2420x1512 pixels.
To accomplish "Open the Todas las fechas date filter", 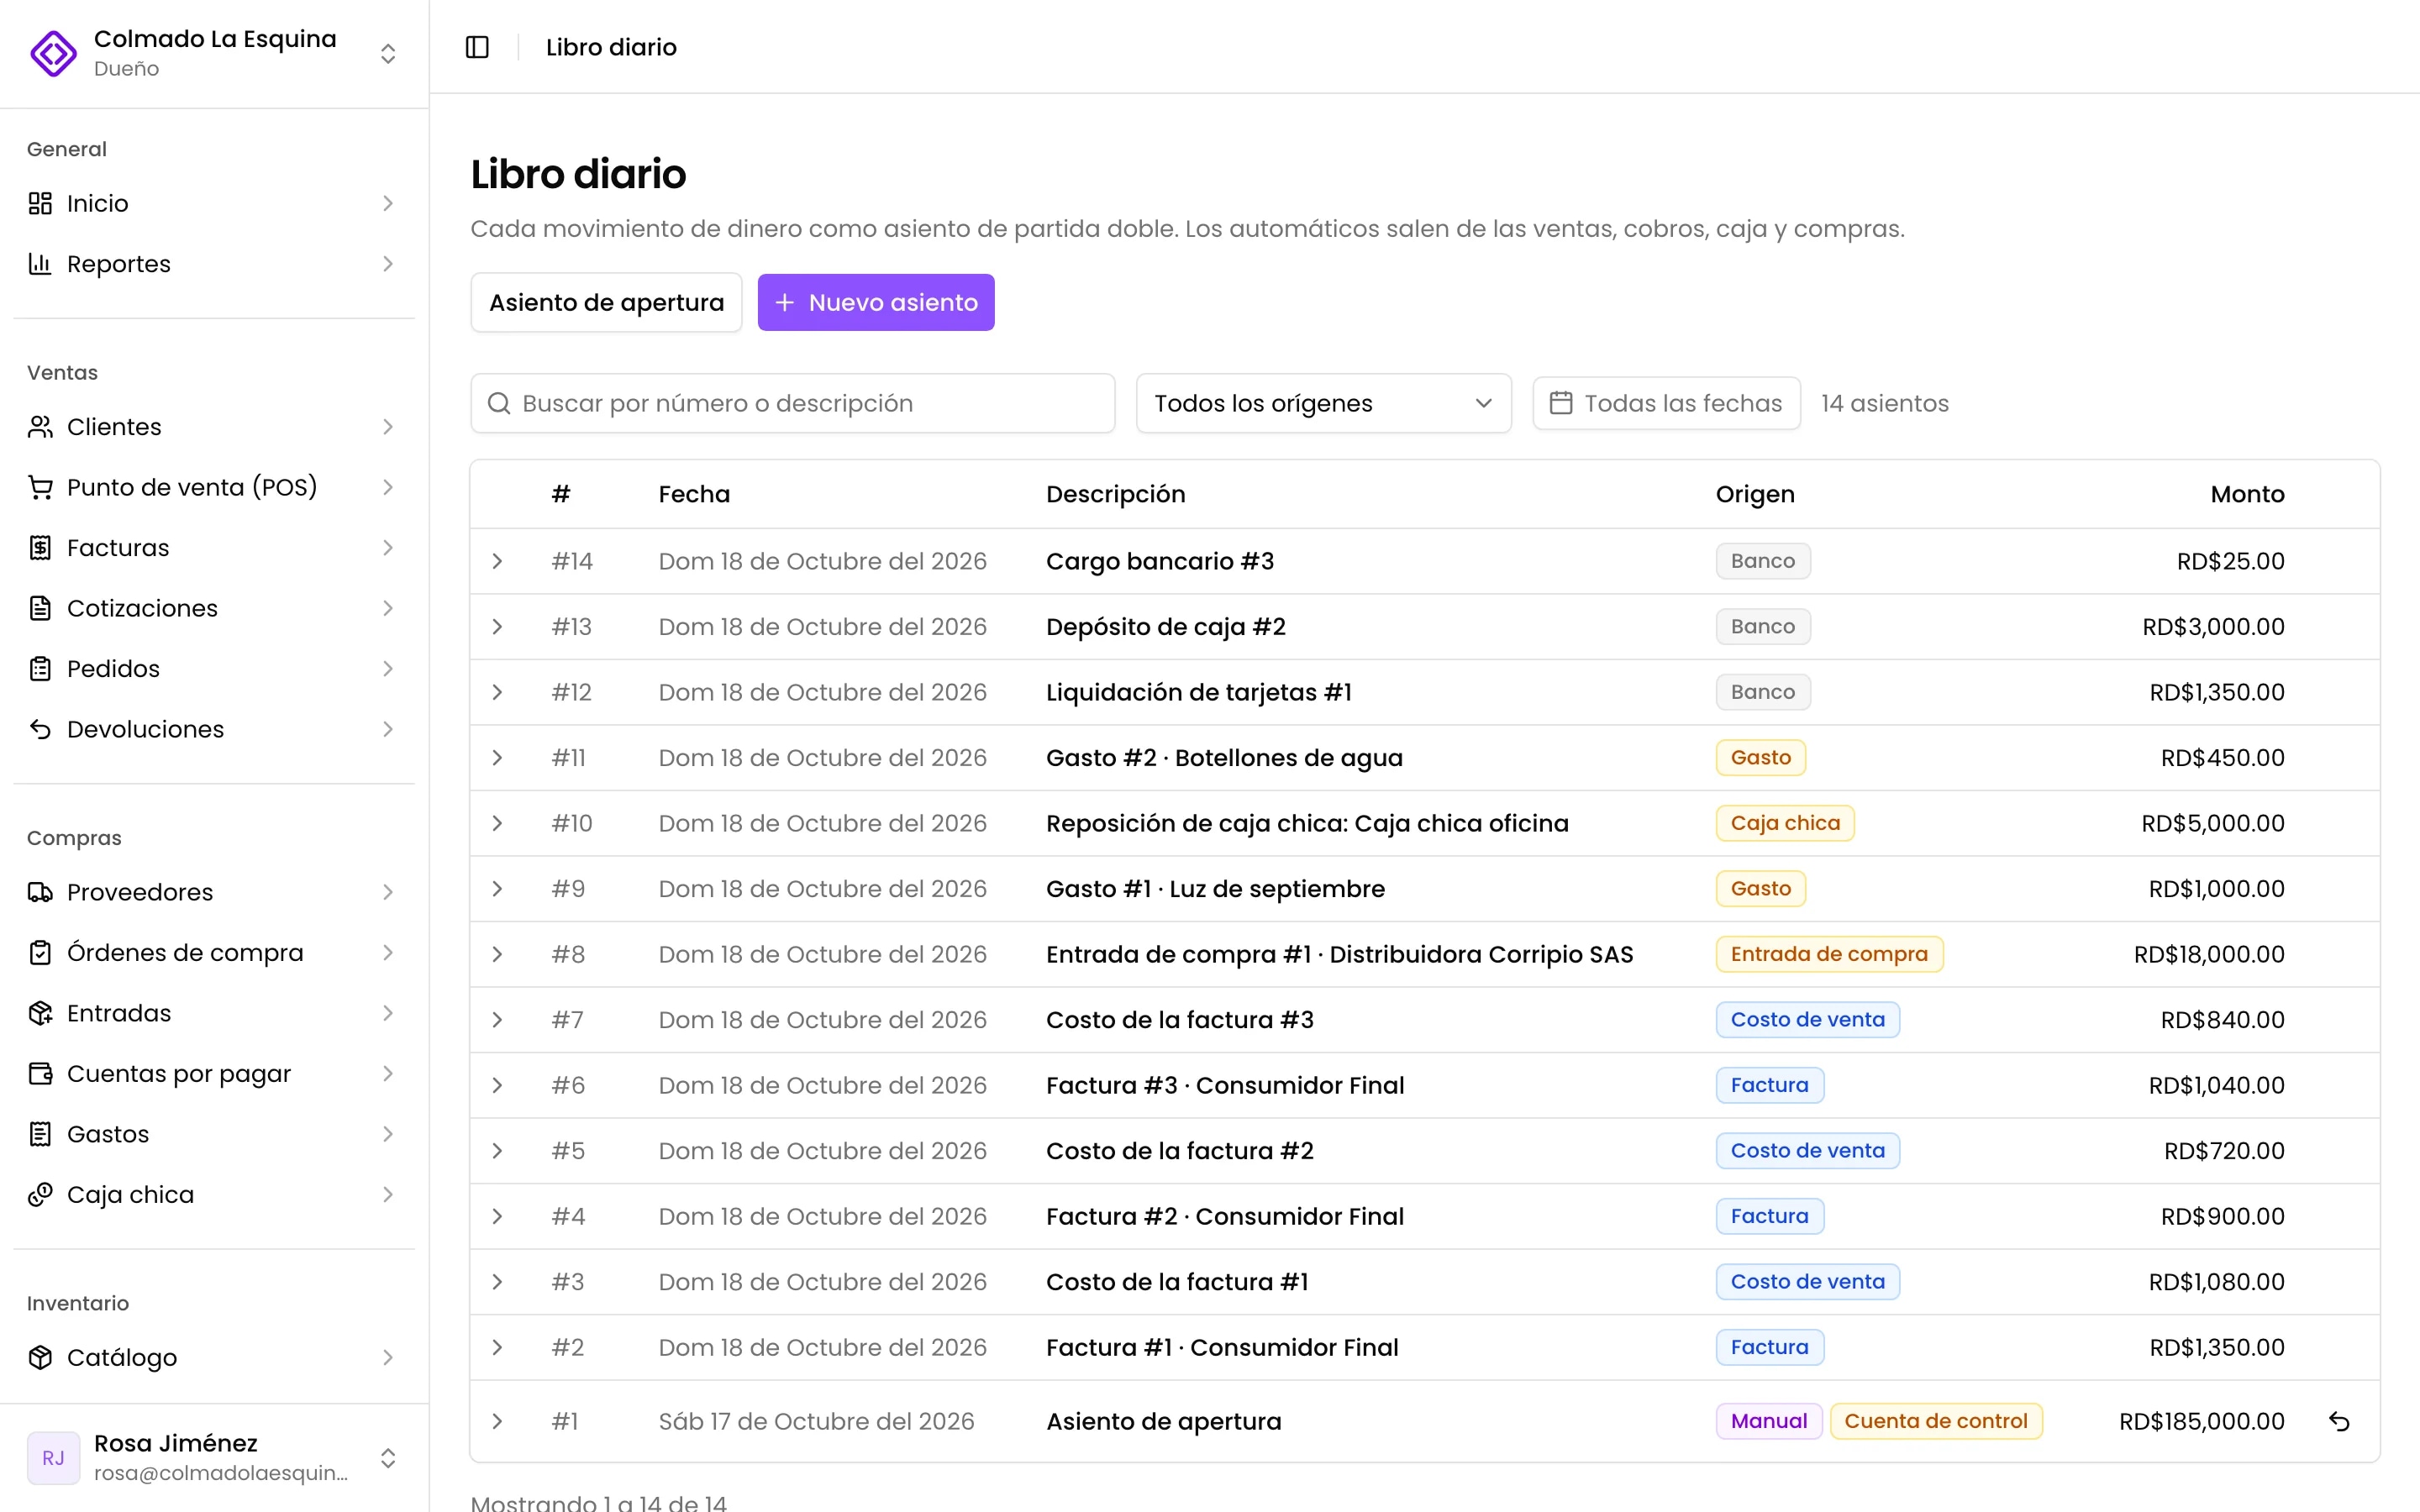I will 1666,403.
